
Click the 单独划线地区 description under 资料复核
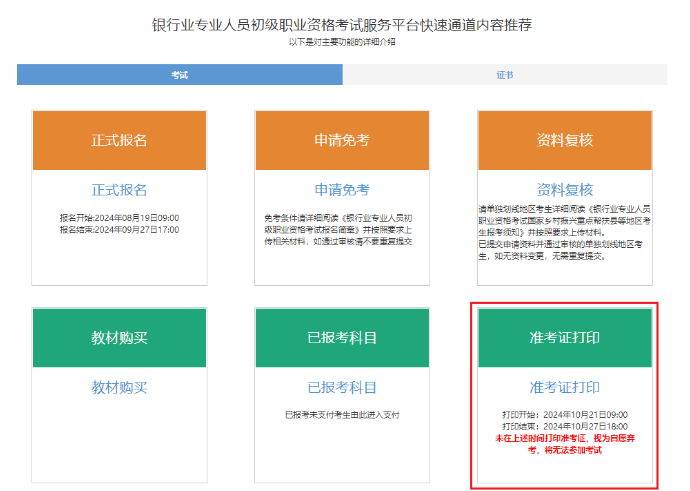565,232
